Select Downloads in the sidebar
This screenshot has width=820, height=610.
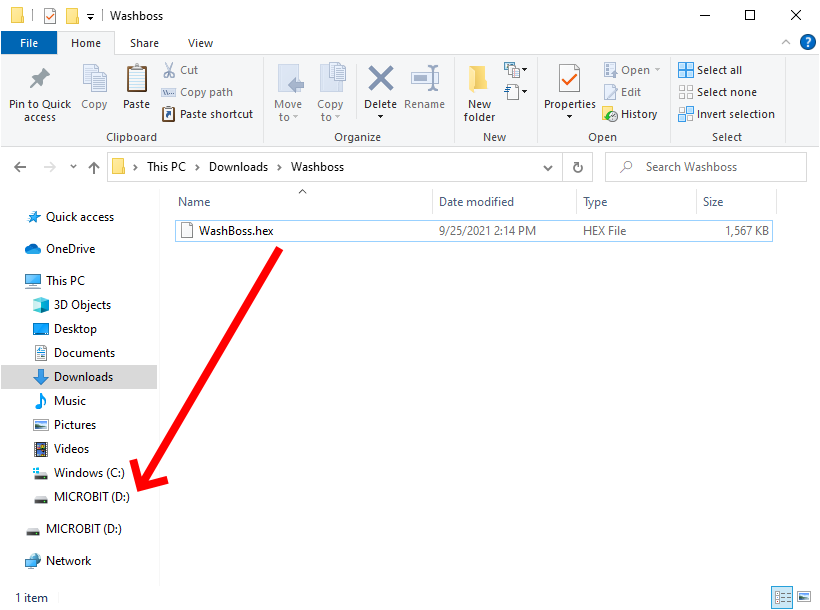pos(79,377)
